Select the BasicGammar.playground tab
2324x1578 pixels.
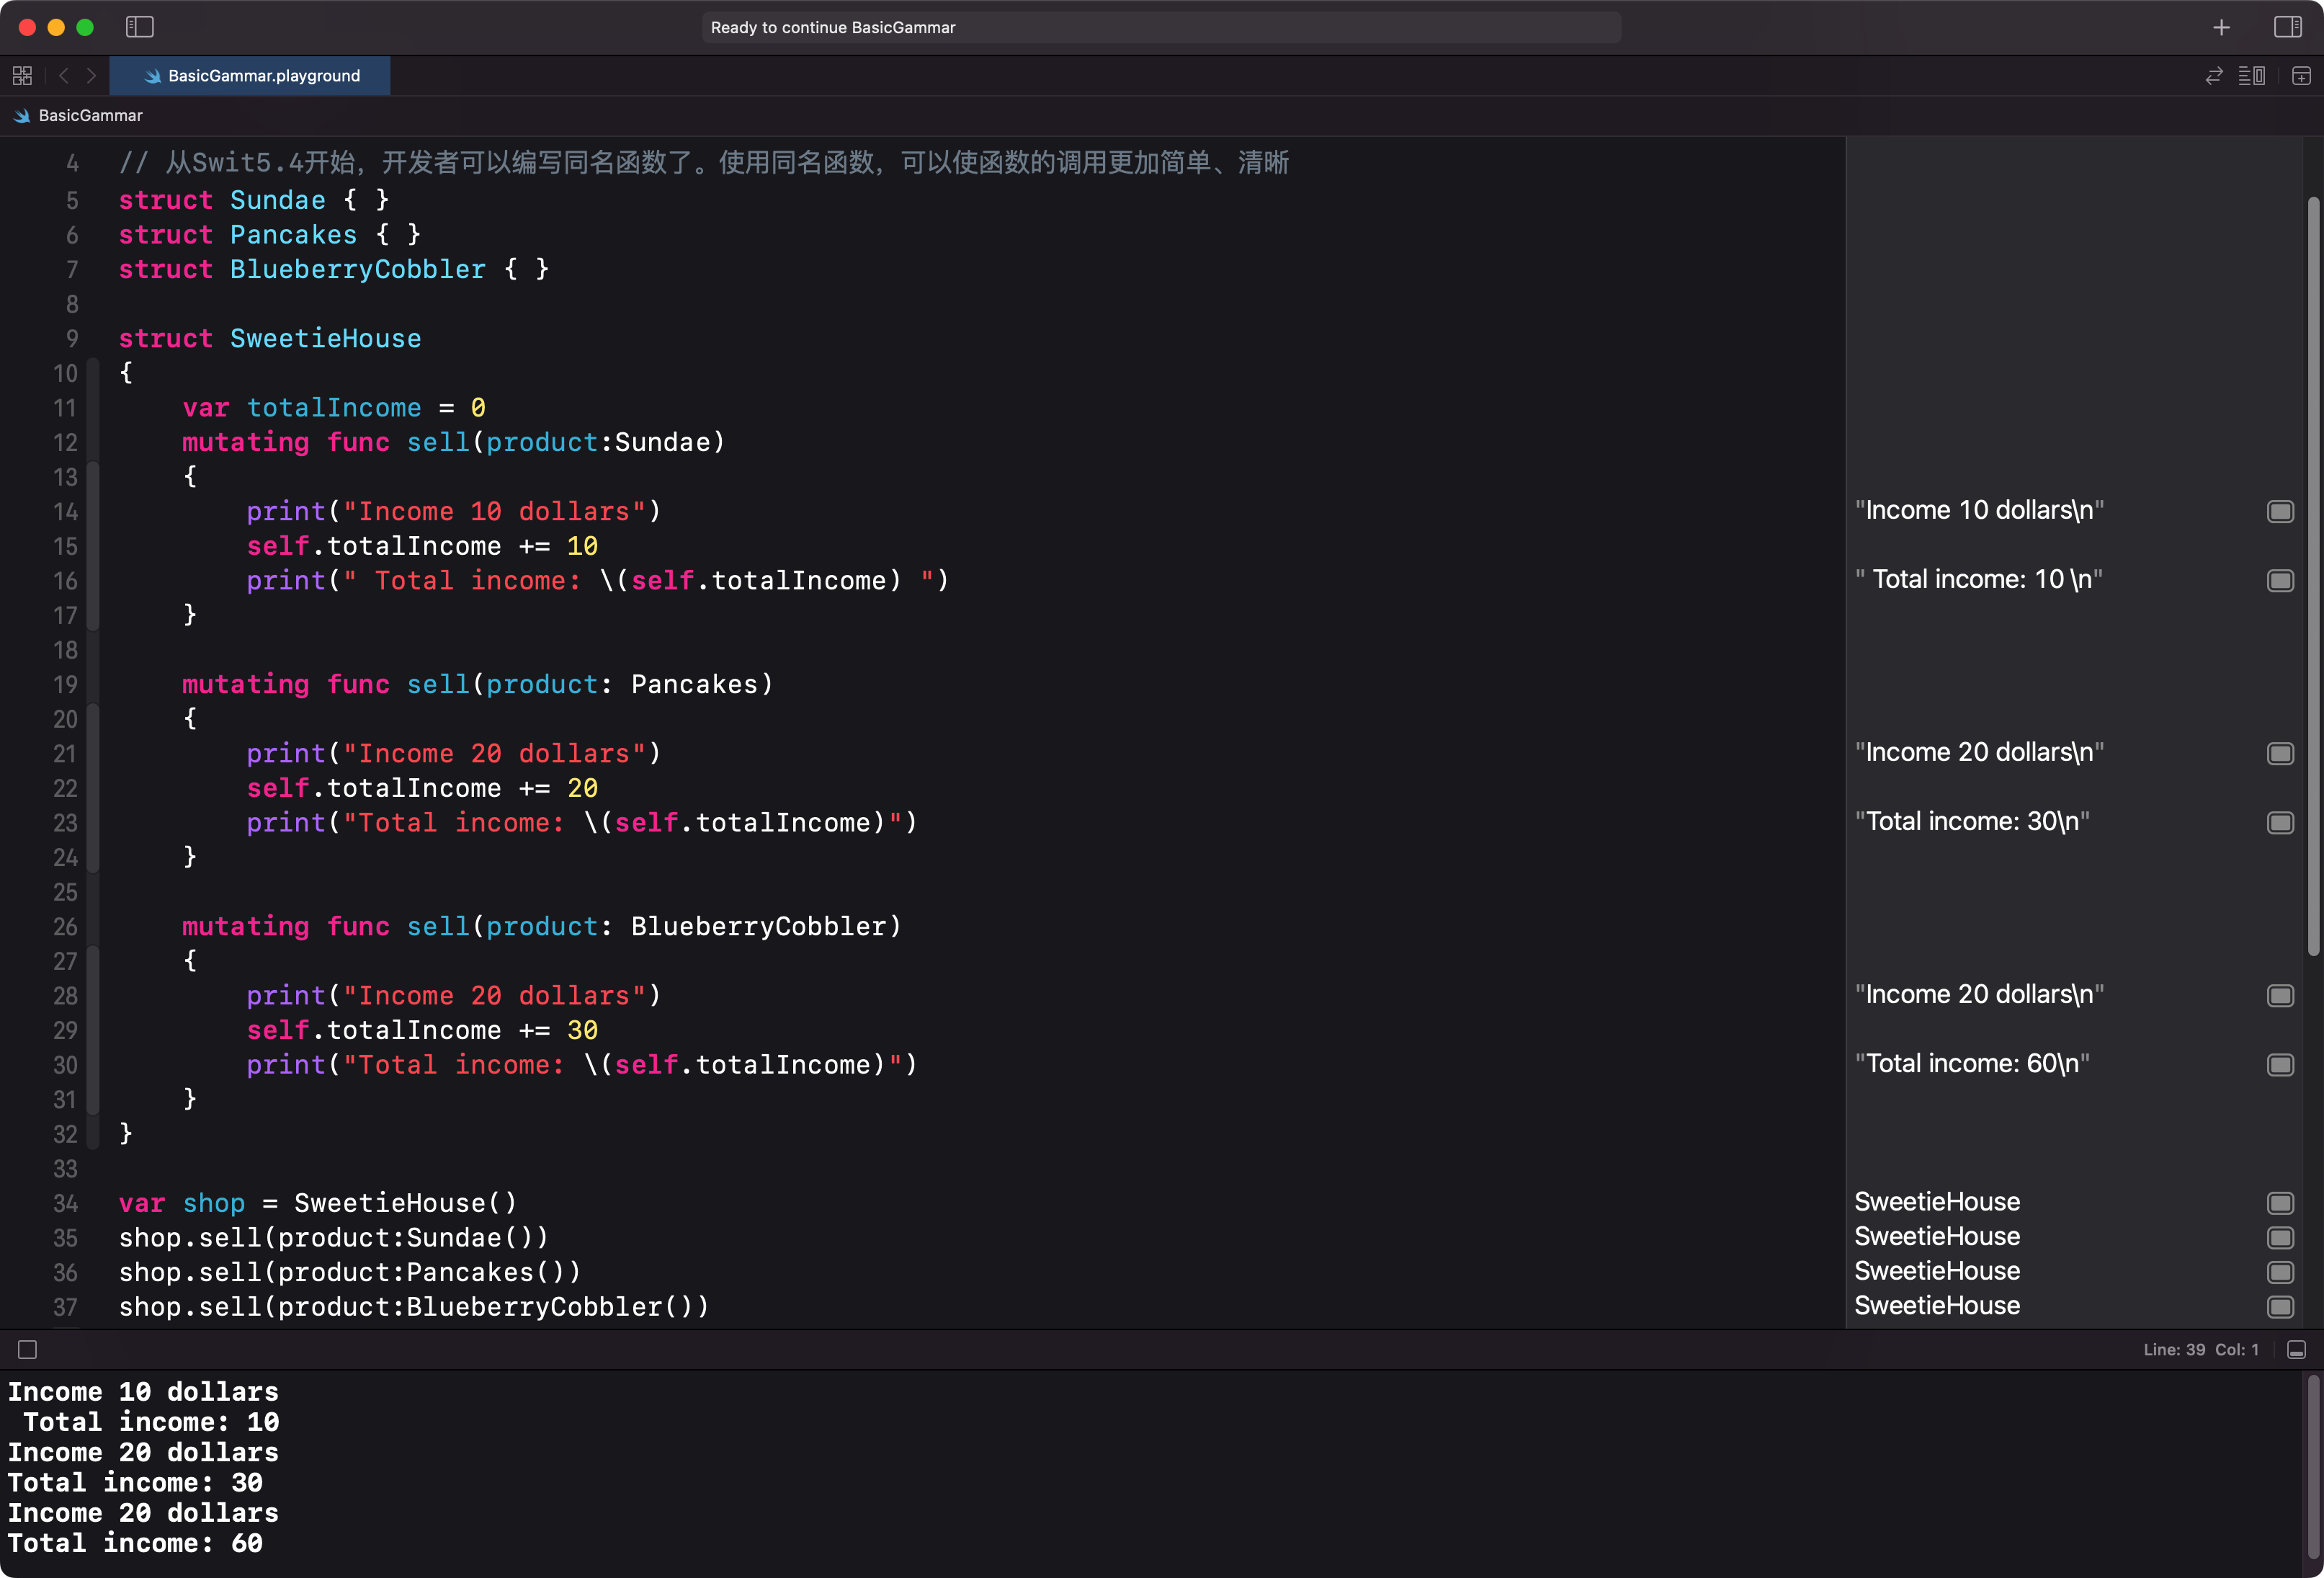pyautogui.click(x=250, y=75)
